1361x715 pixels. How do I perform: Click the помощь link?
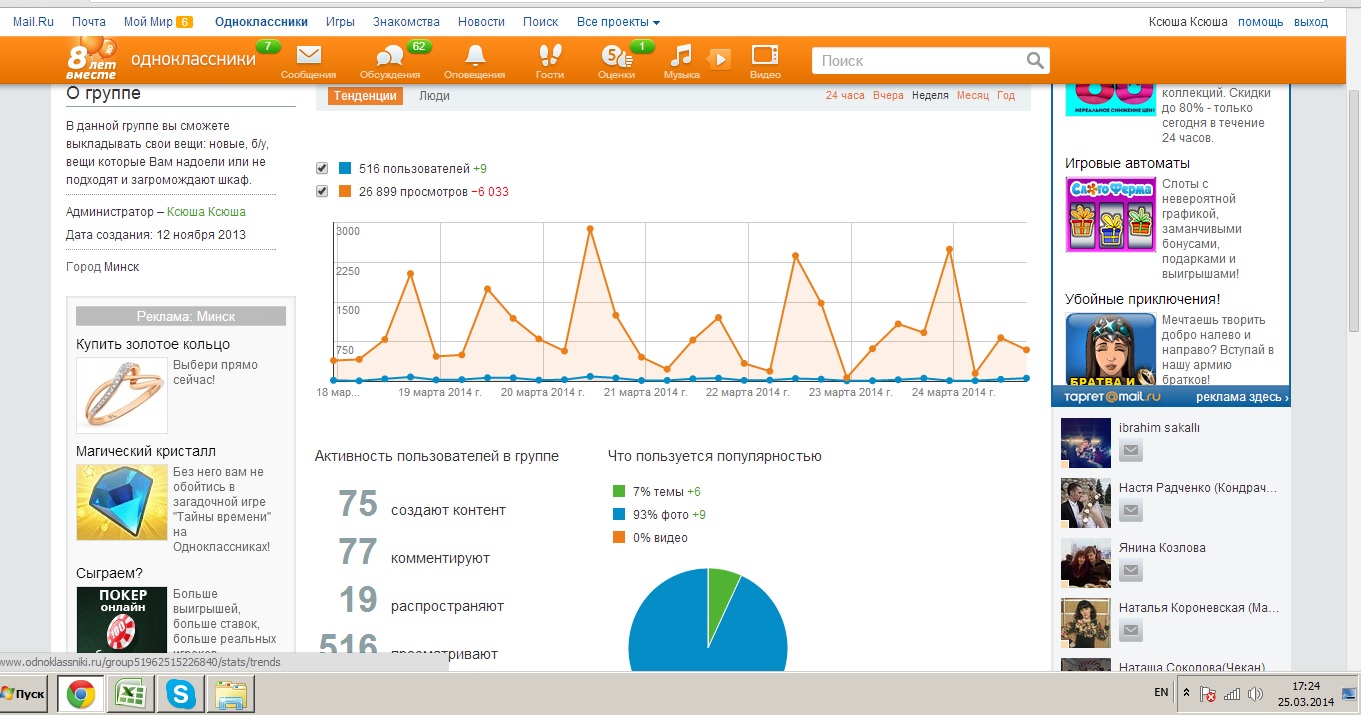[1260, 22]
